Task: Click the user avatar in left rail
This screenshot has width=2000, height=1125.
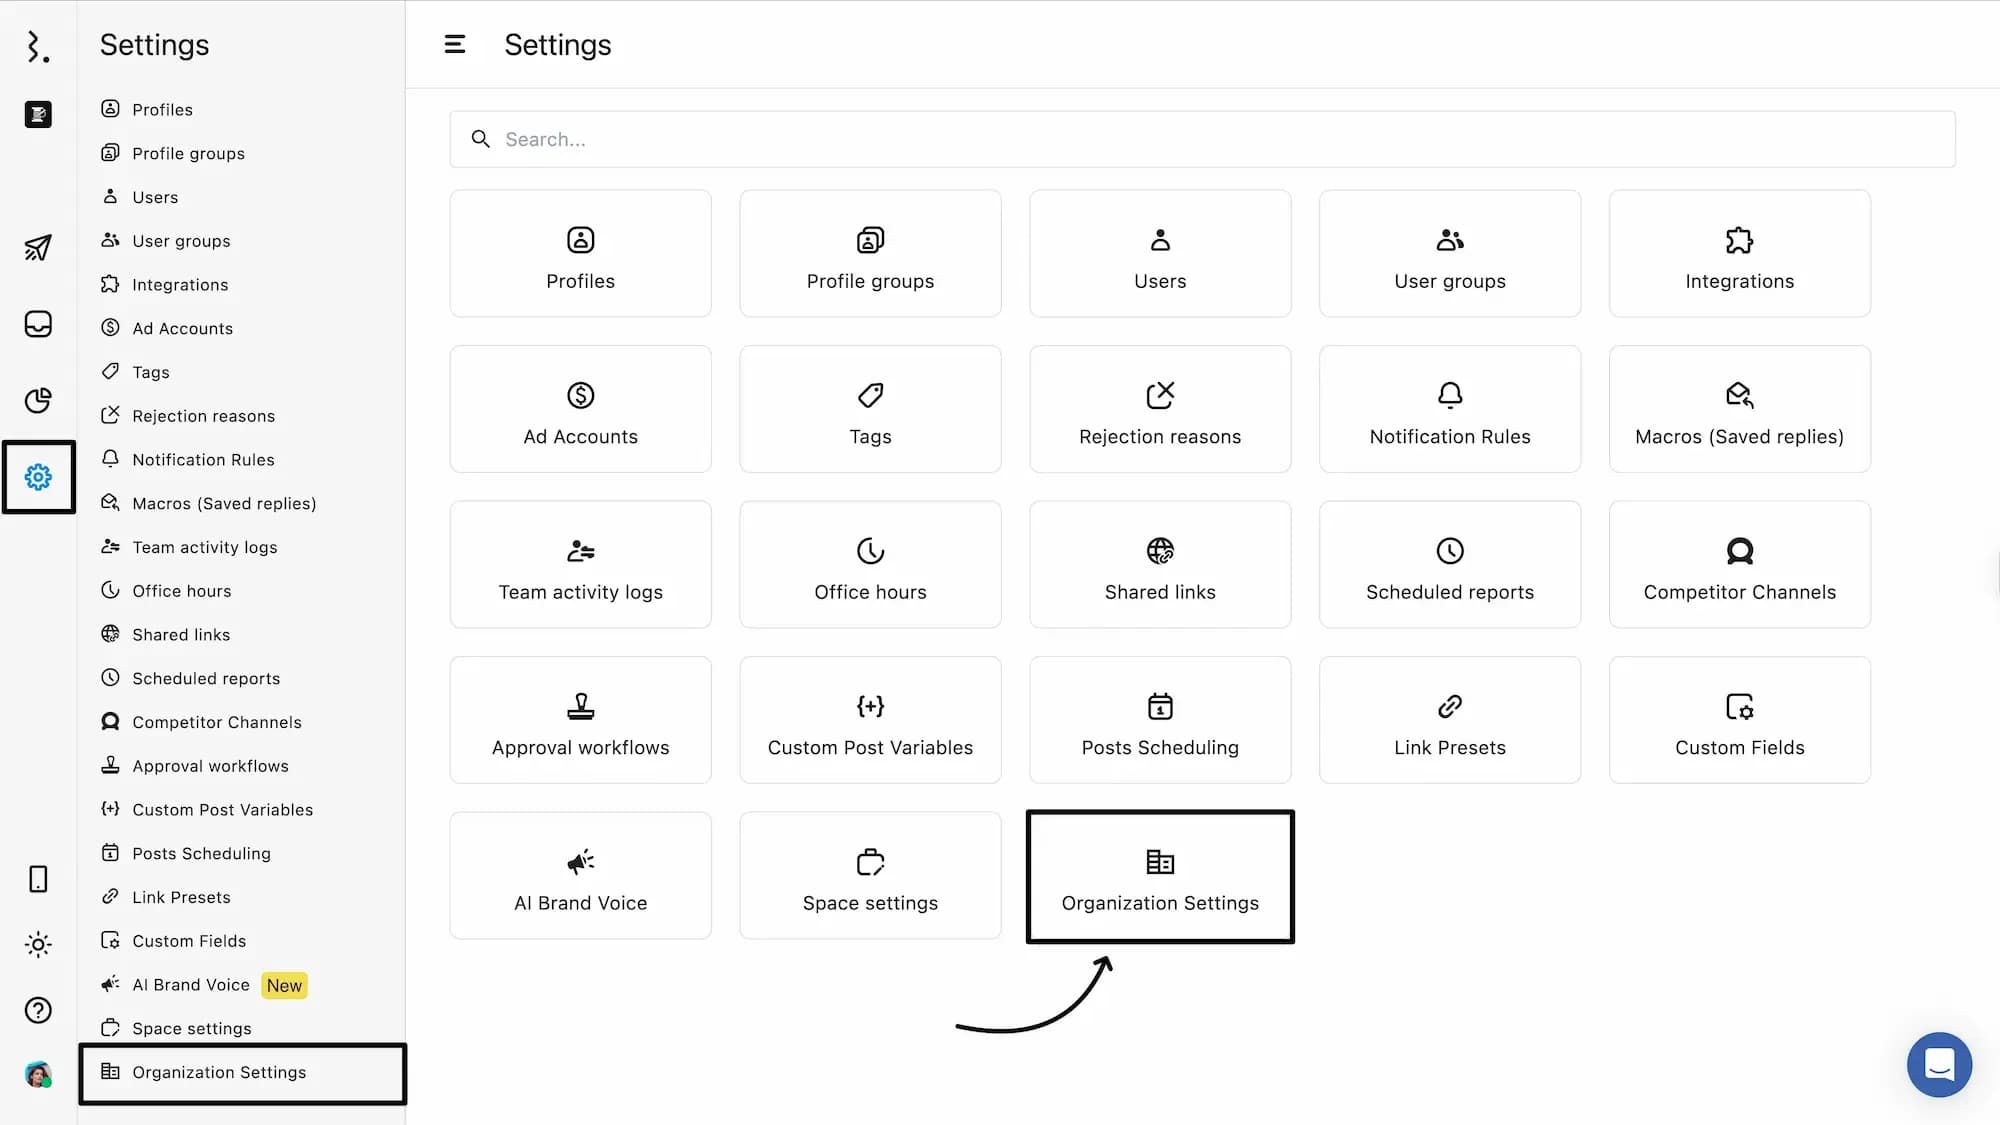Action: (38, 1075)
